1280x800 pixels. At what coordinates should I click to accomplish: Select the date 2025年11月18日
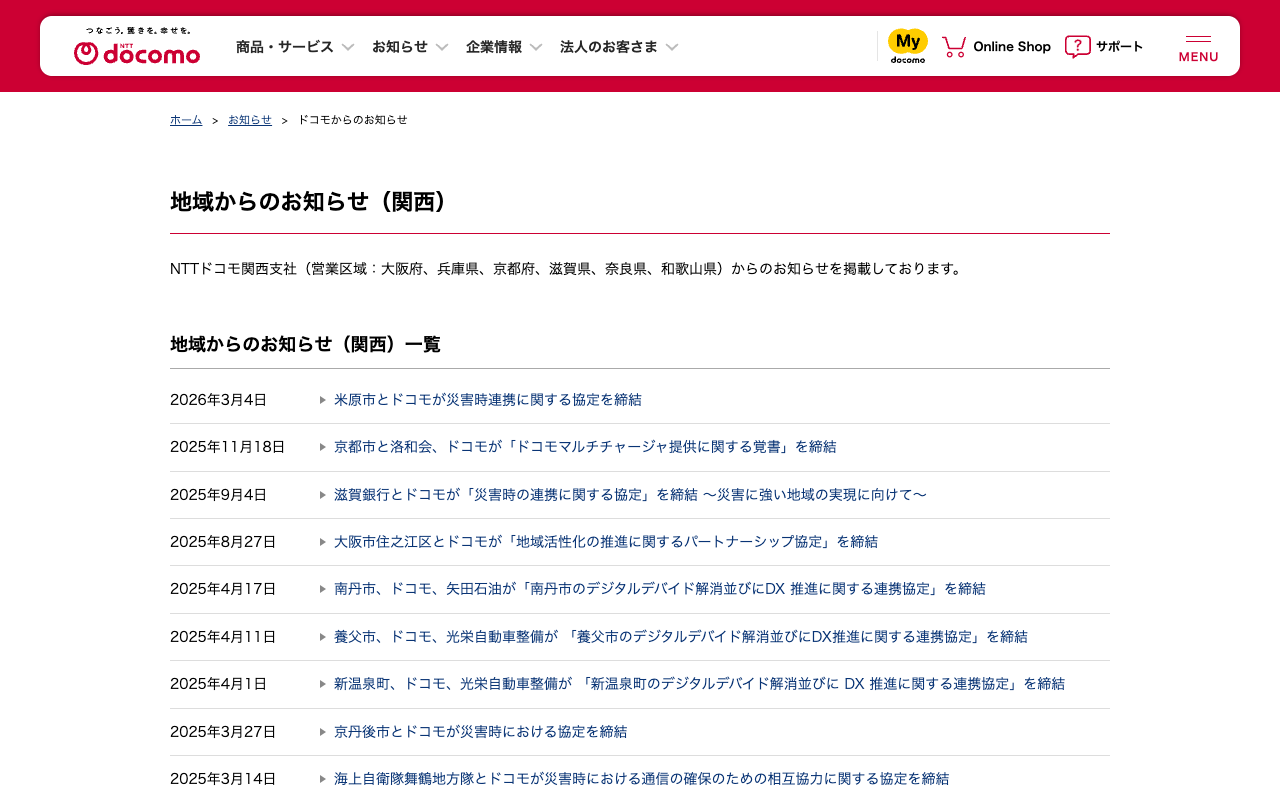(x=228, y=447)
